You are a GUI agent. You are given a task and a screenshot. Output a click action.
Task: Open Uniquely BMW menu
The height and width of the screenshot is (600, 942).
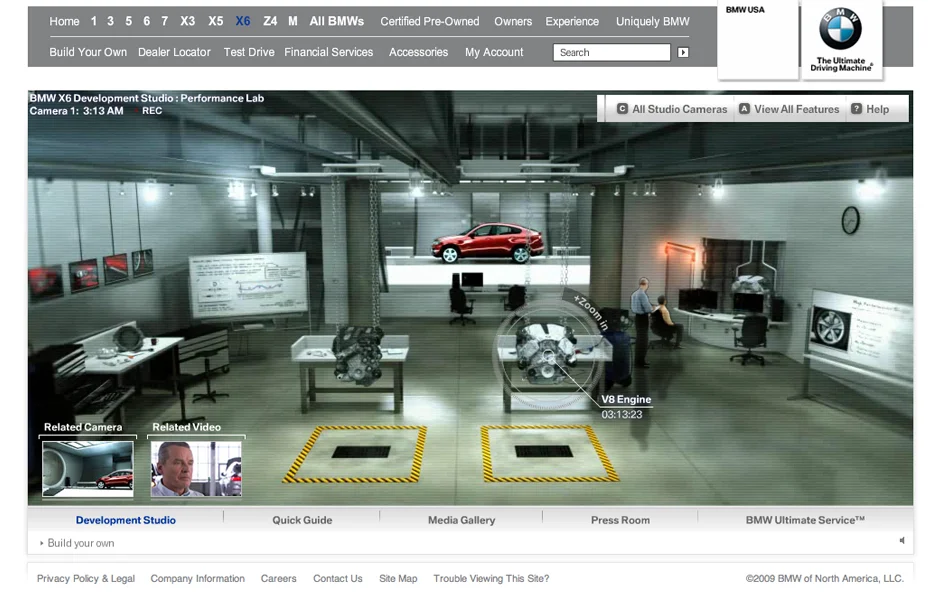(x=652, y=22)
